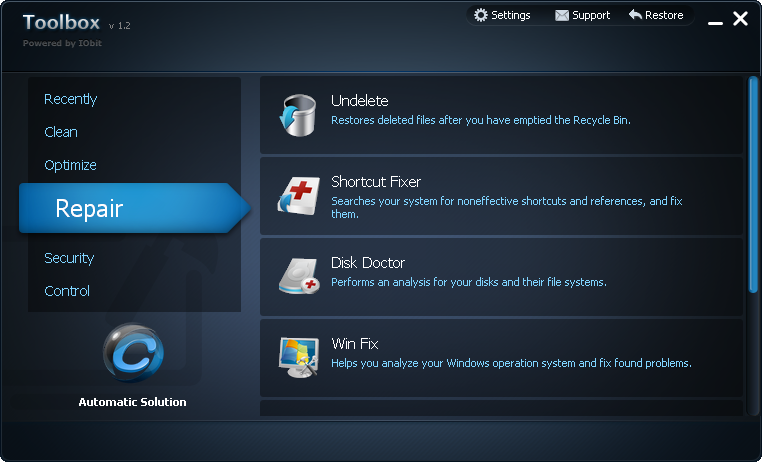Click the Win Fix monitor icon
The height and width of the screenshot is (462, 762).
tap(299, 358)
